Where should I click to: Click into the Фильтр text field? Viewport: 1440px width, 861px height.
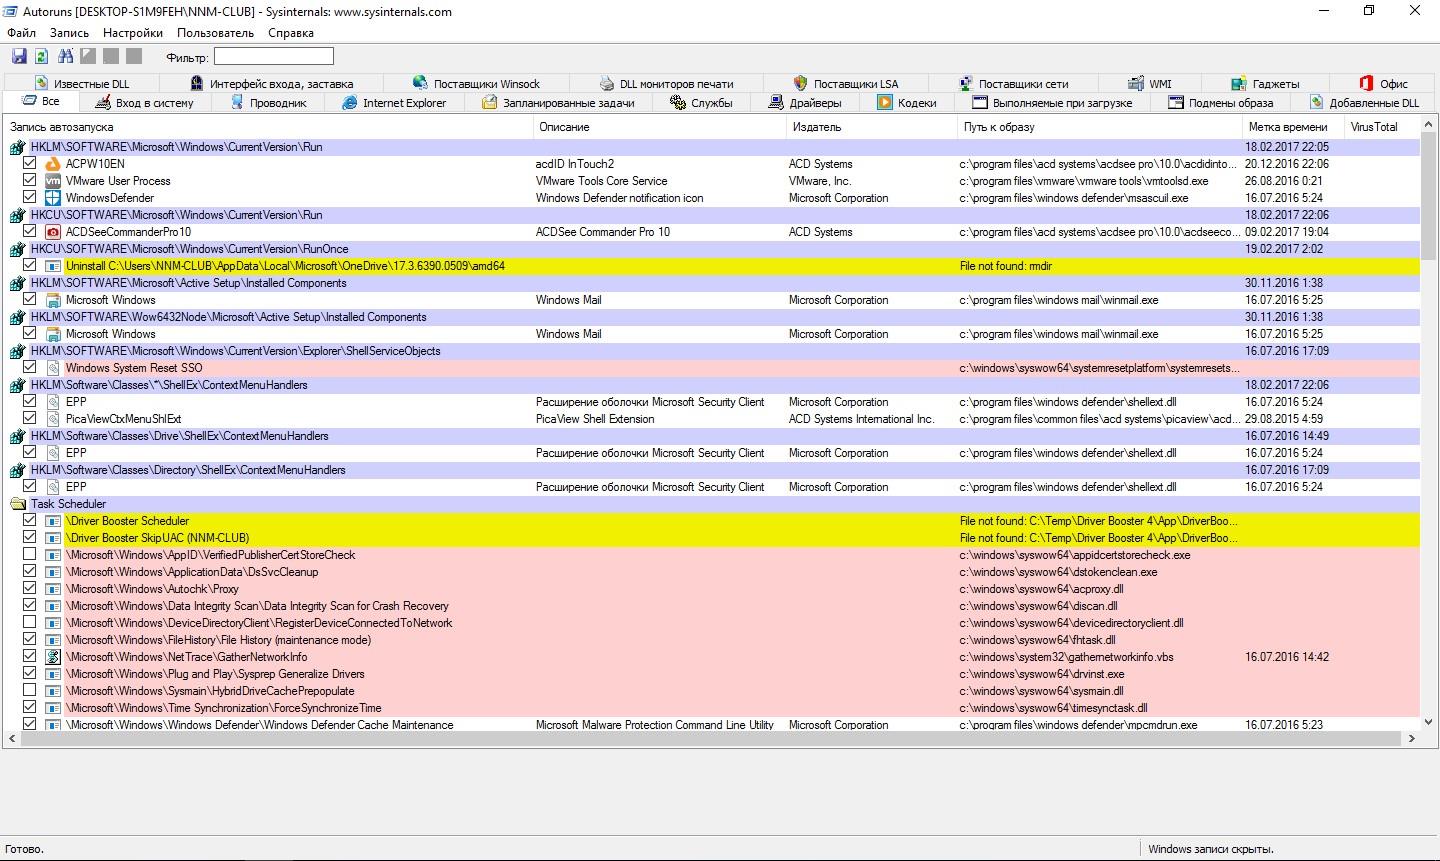273,57
